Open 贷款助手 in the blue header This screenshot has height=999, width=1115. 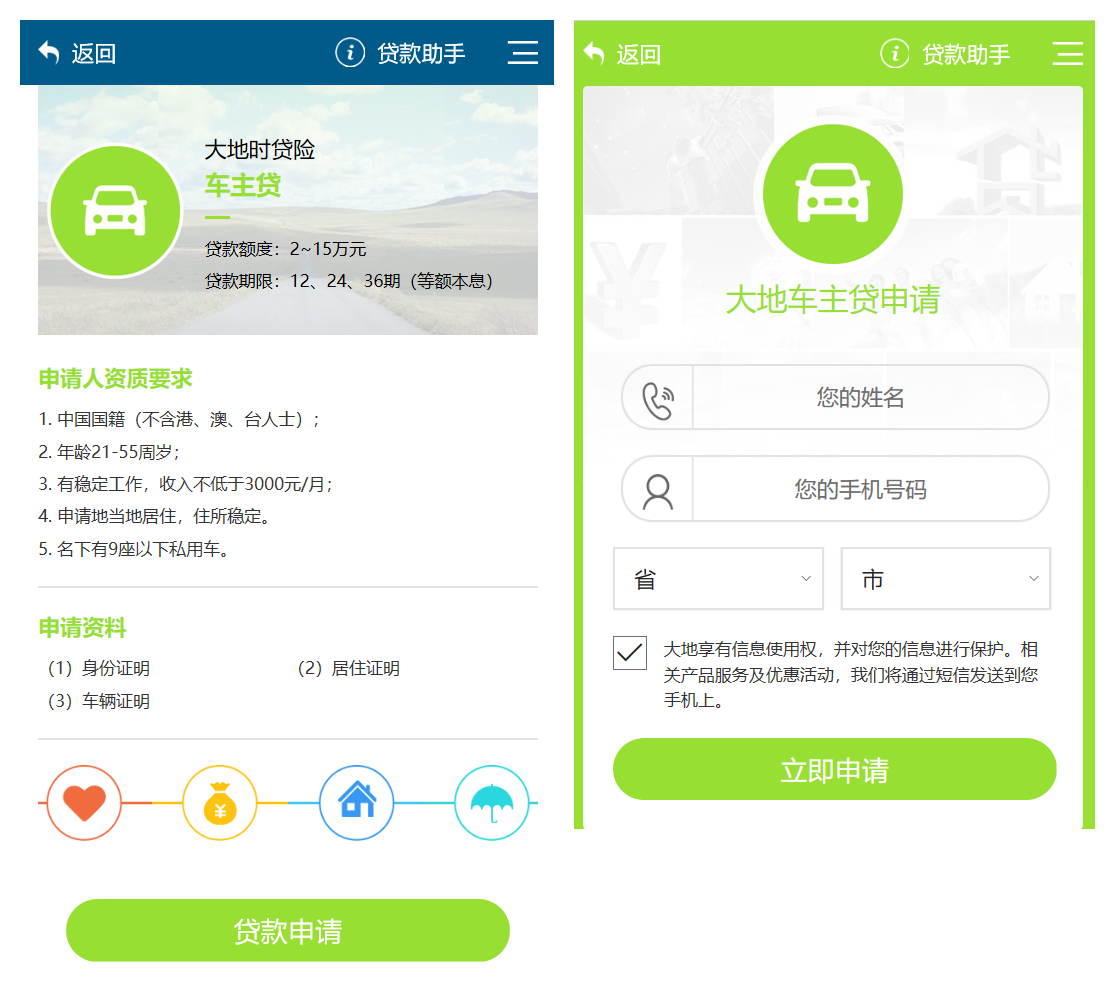click(x=421, y=53)
